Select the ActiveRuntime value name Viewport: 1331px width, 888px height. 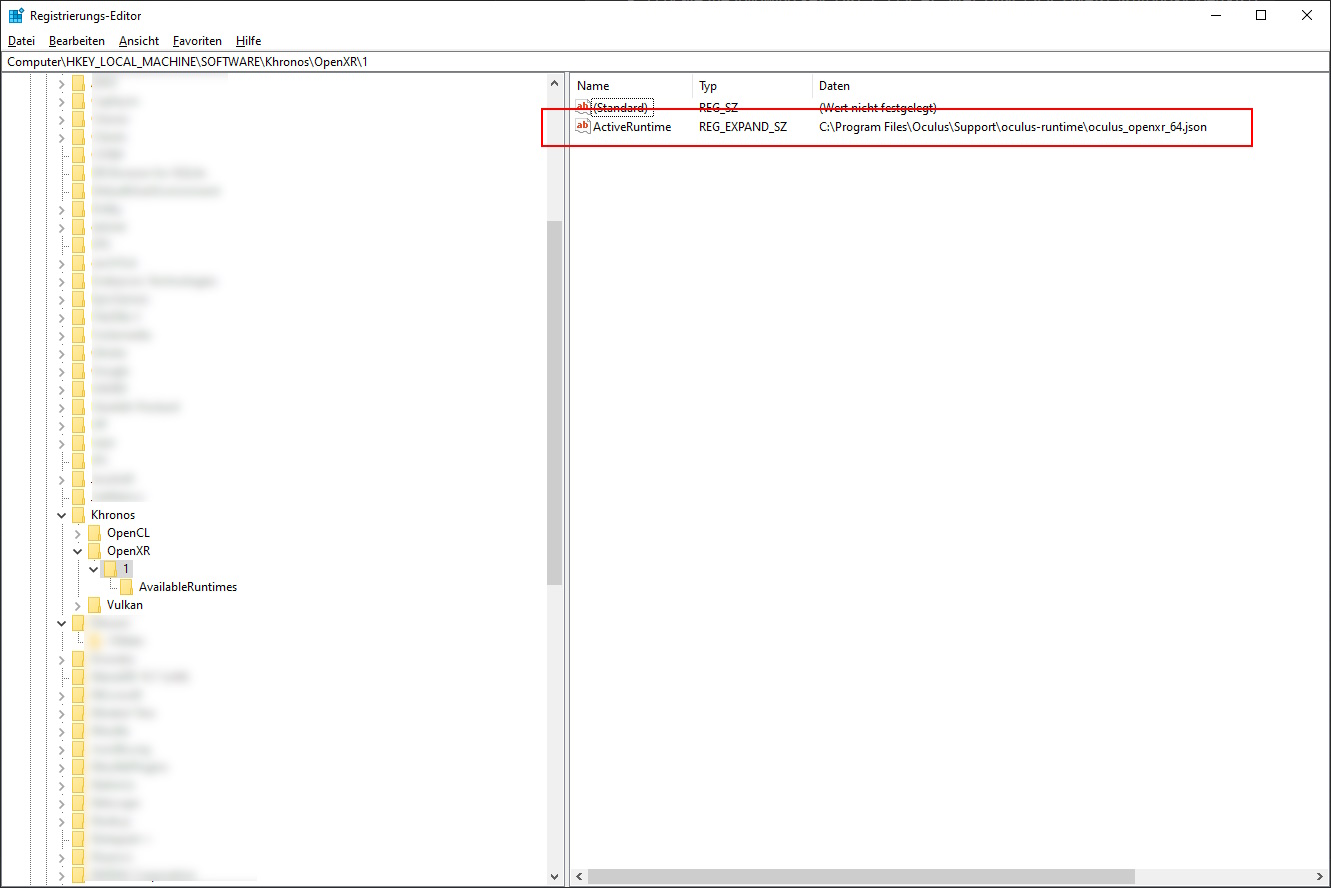point(632,127)
